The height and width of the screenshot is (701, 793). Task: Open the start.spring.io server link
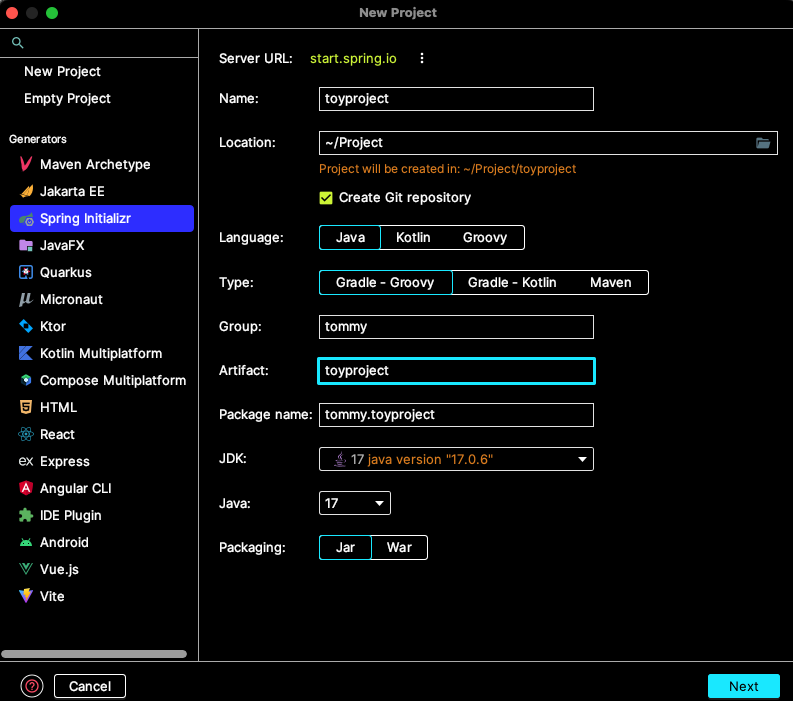click(353, 59)
